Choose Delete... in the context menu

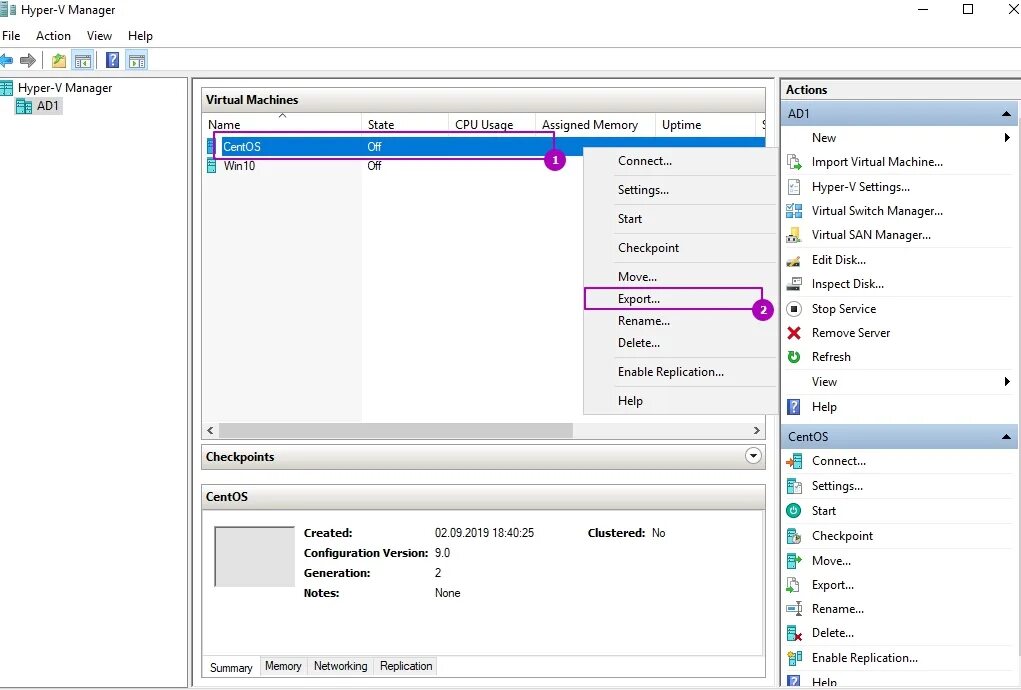point(680,343)
